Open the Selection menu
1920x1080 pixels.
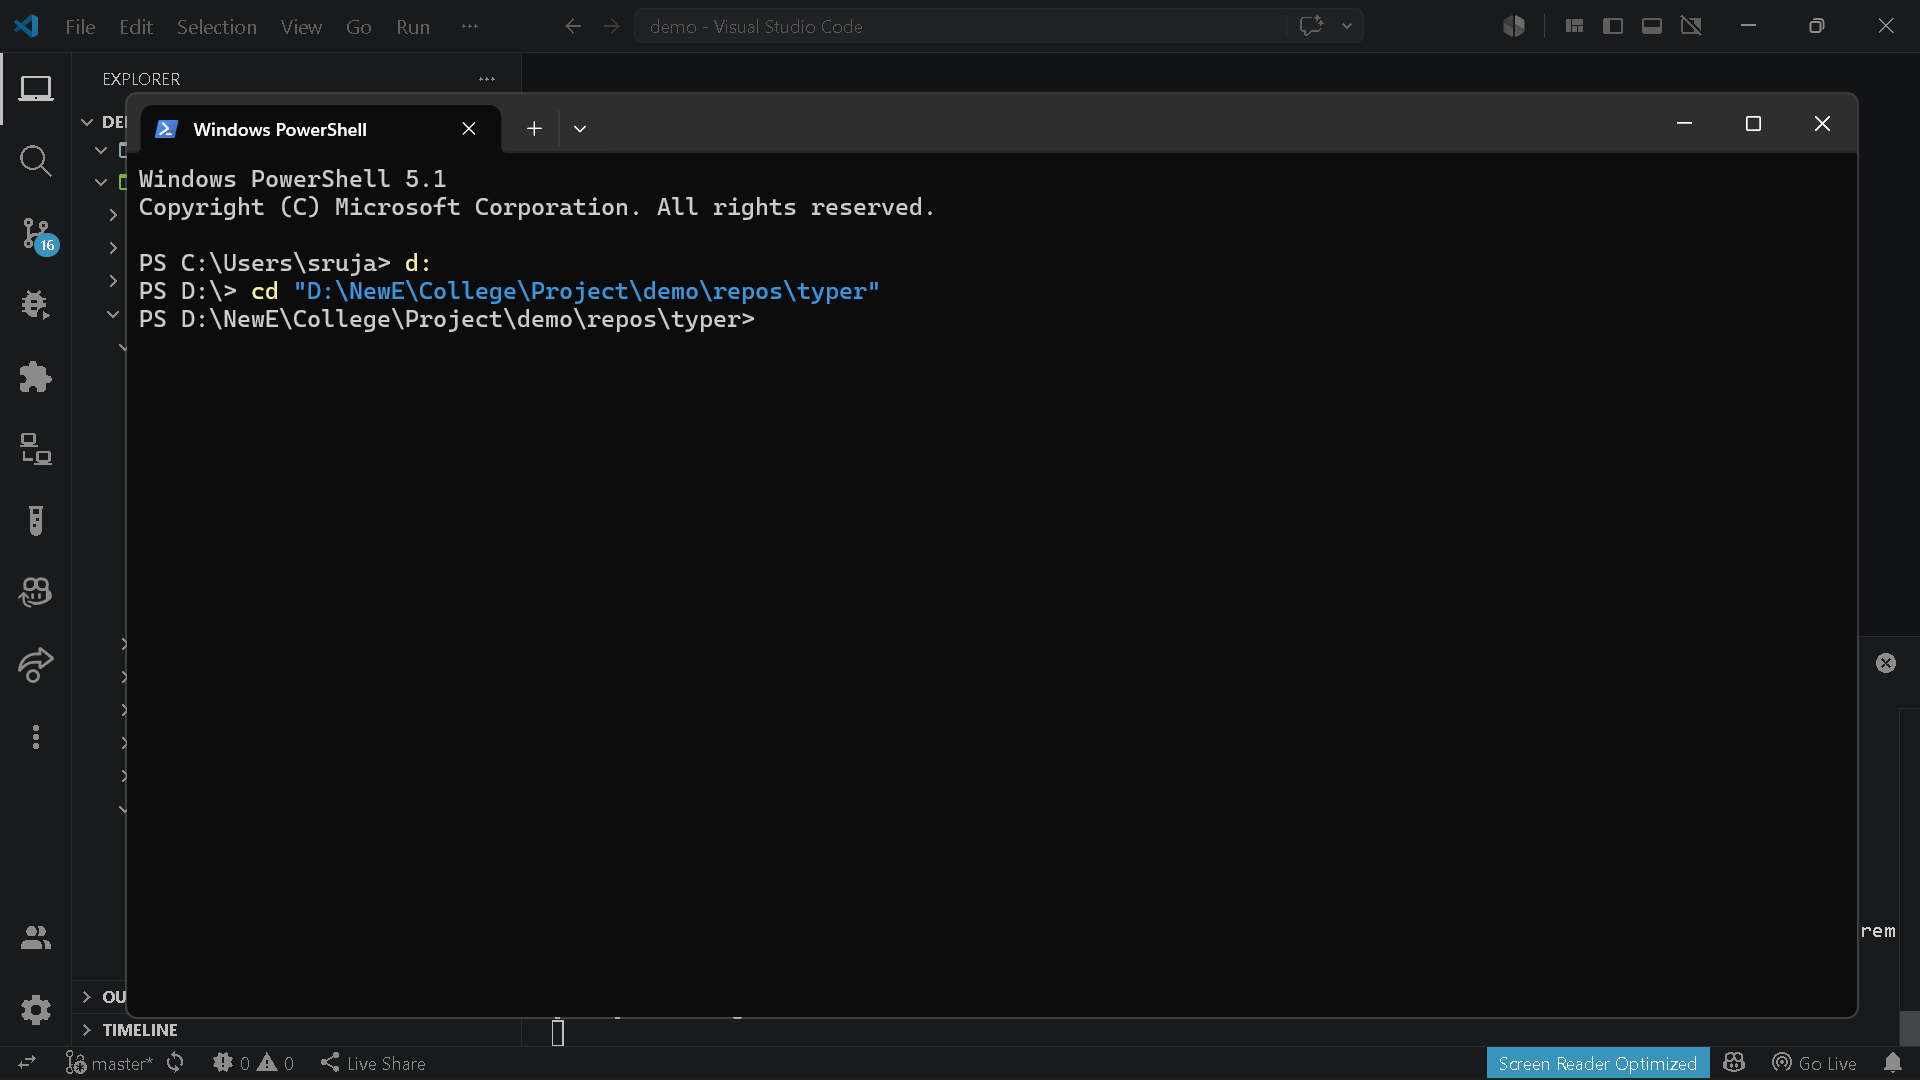217,27
